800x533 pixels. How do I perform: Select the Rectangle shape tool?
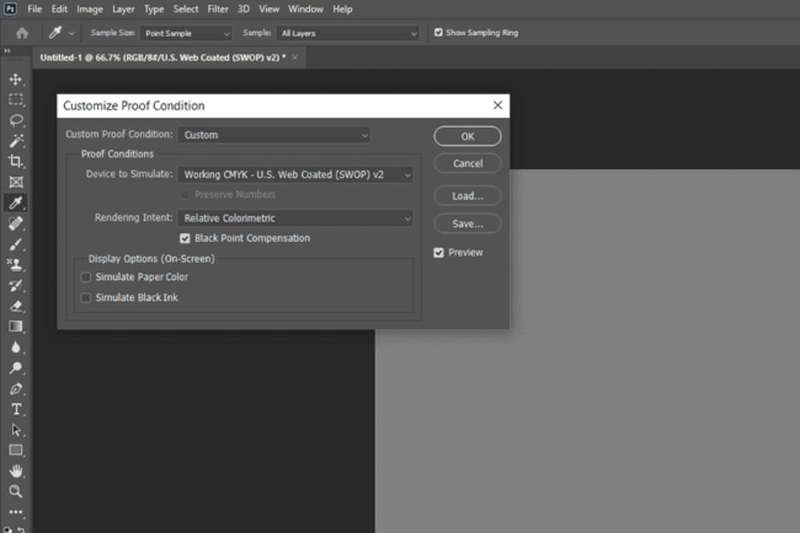click(x=16, y=450)
